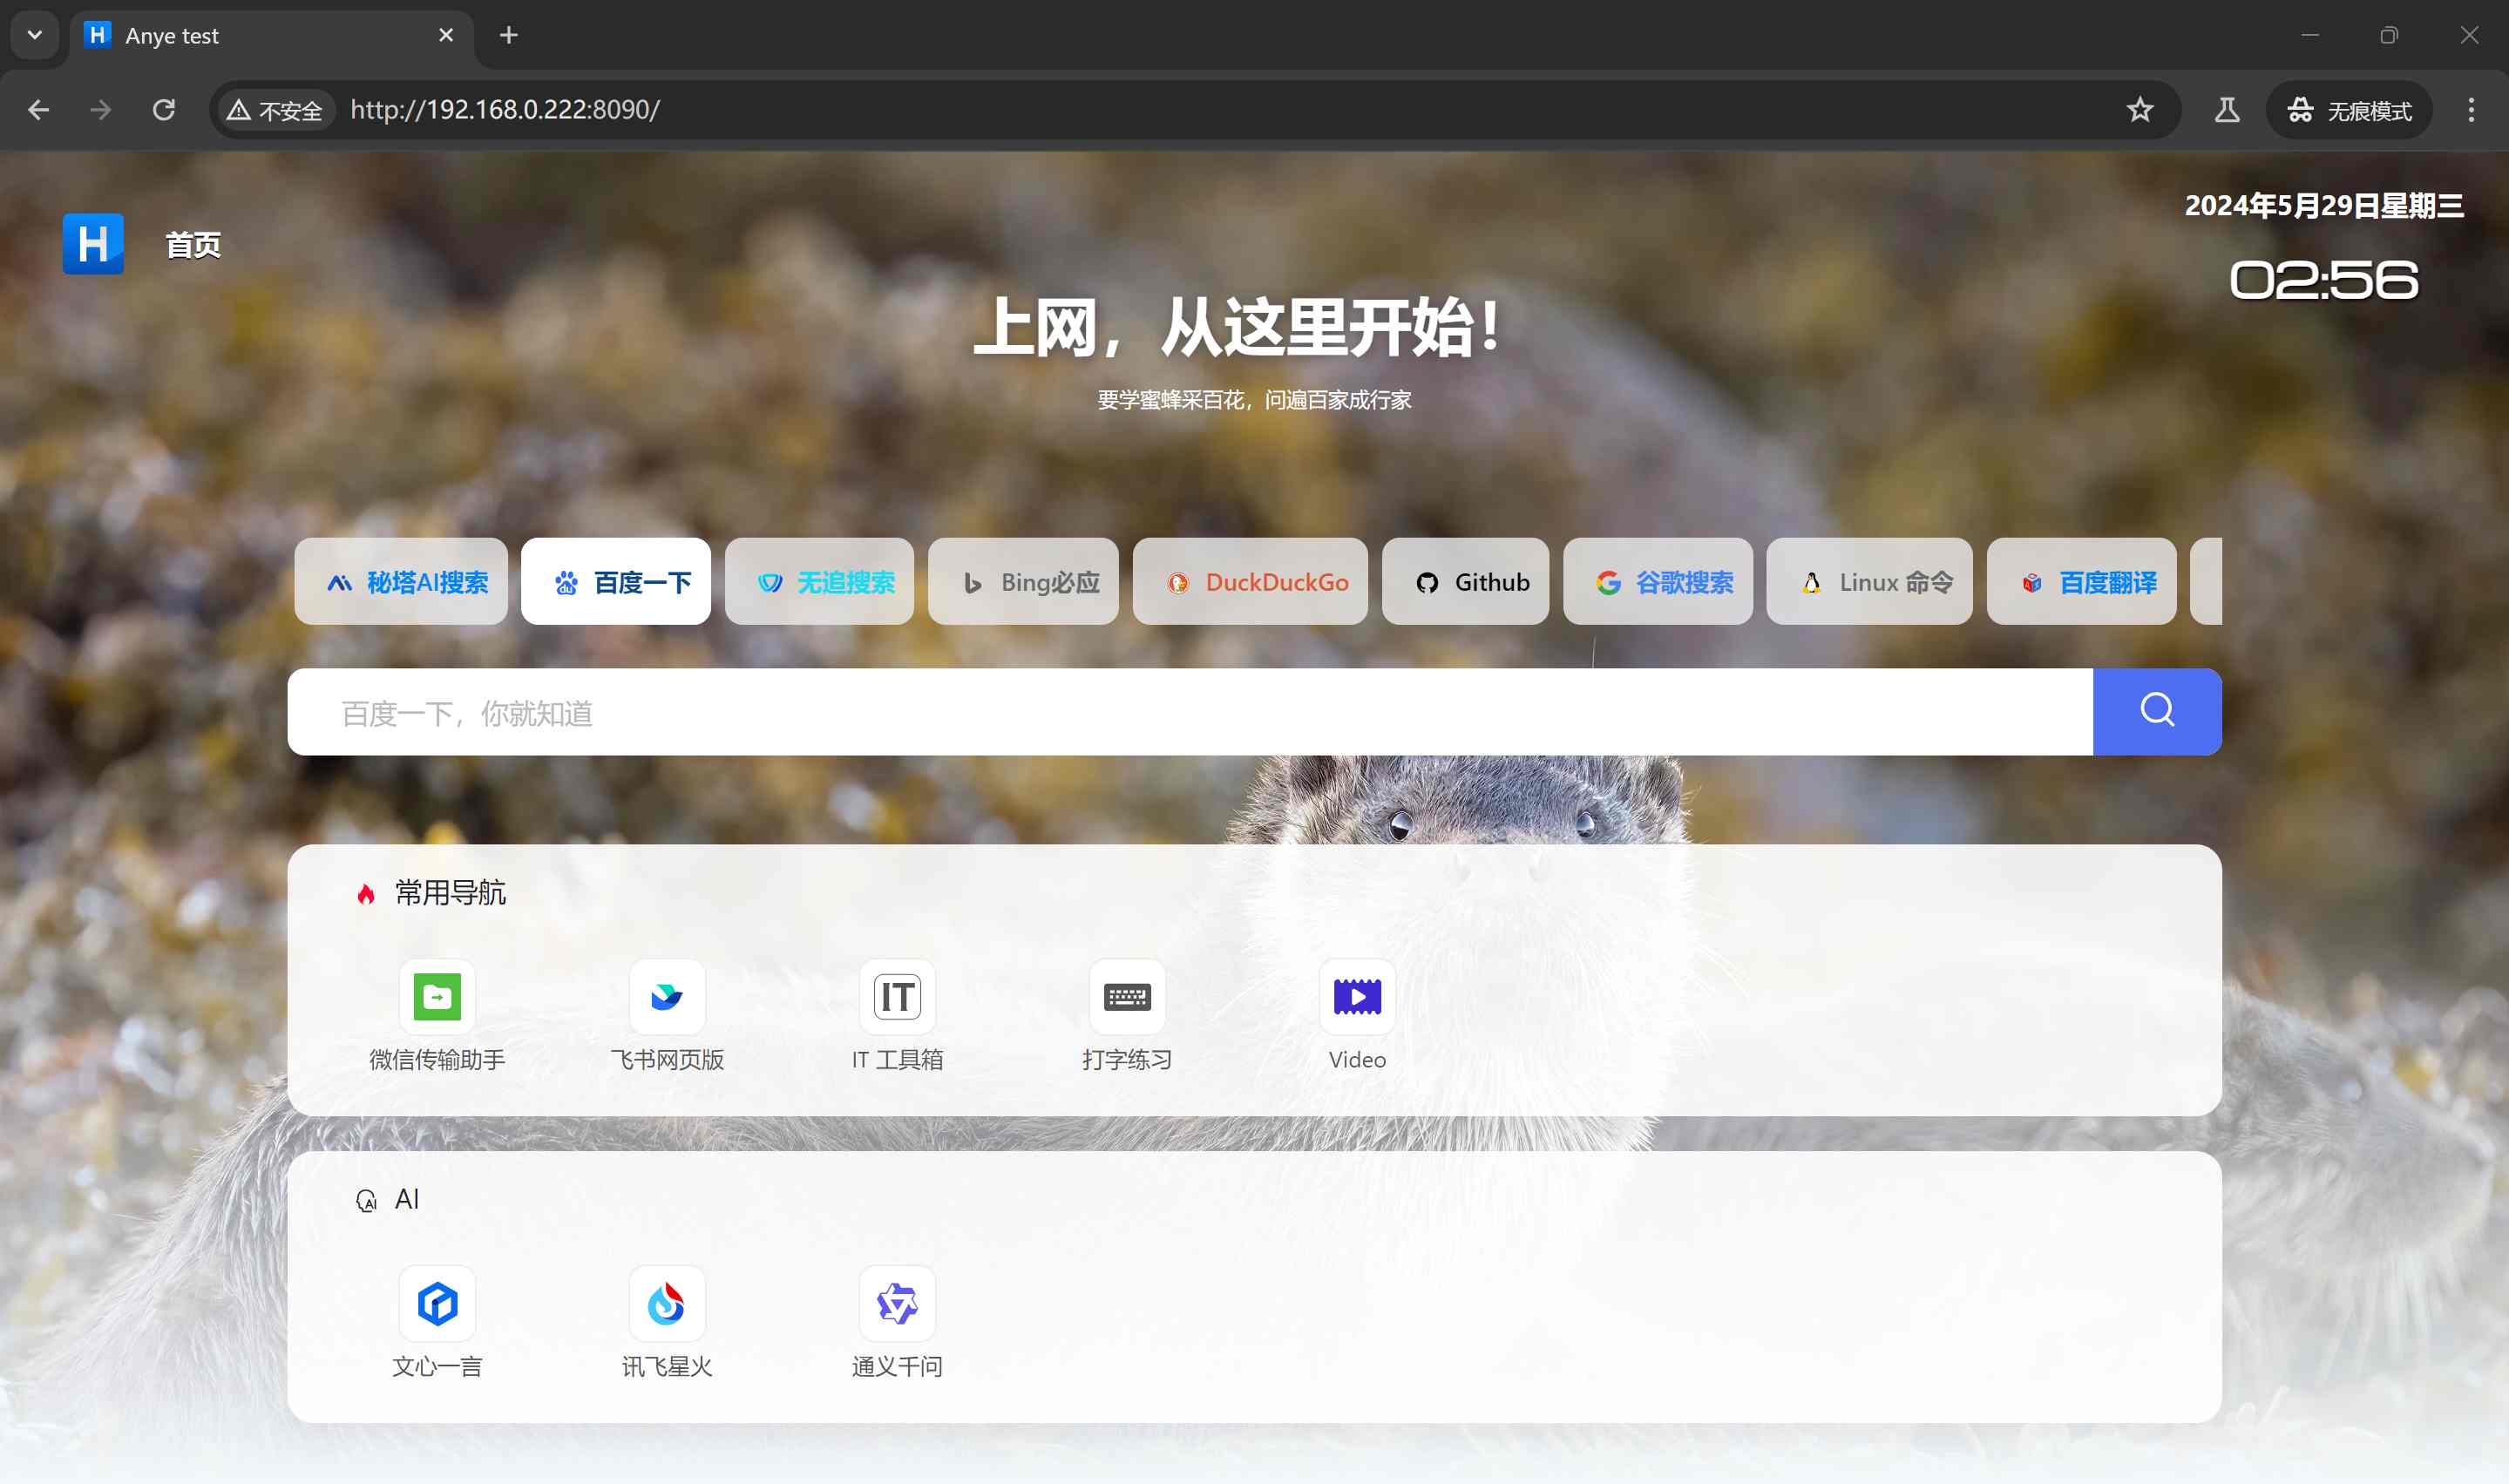
Task: Open the Chrome three-dot menu
Action: [x=2470, y=110]
